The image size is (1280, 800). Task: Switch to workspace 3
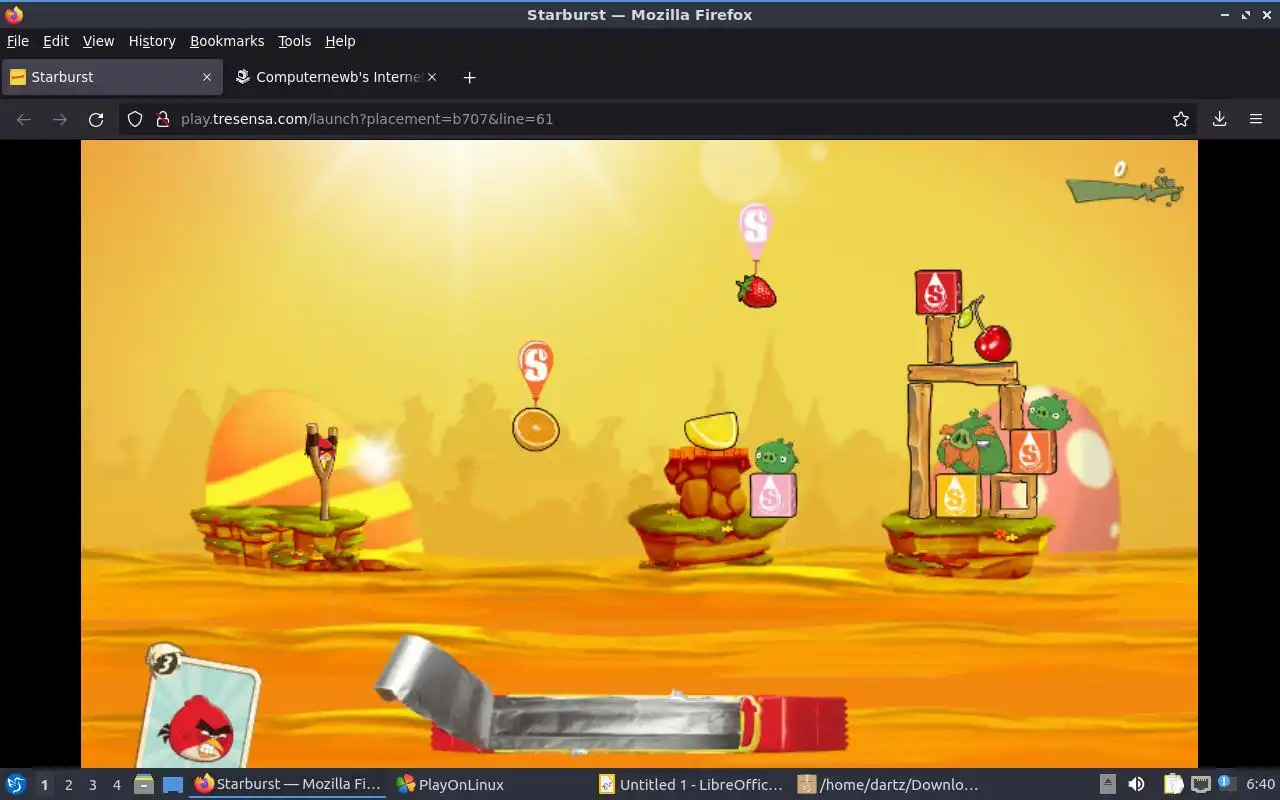(x=92, y=785)
